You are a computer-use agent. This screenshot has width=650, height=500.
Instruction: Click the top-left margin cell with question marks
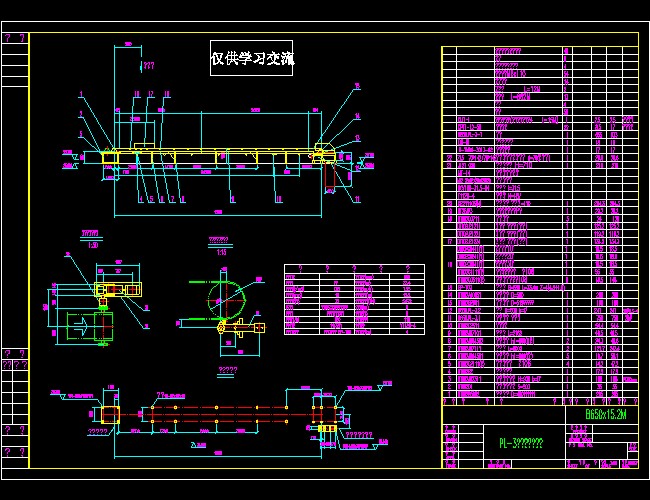15,38
